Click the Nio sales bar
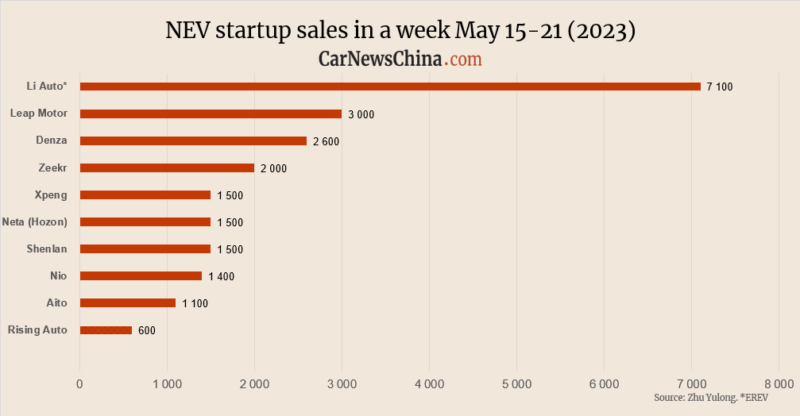Image resolution: width=800 pixels, height=416 pixels. [141, 276]
